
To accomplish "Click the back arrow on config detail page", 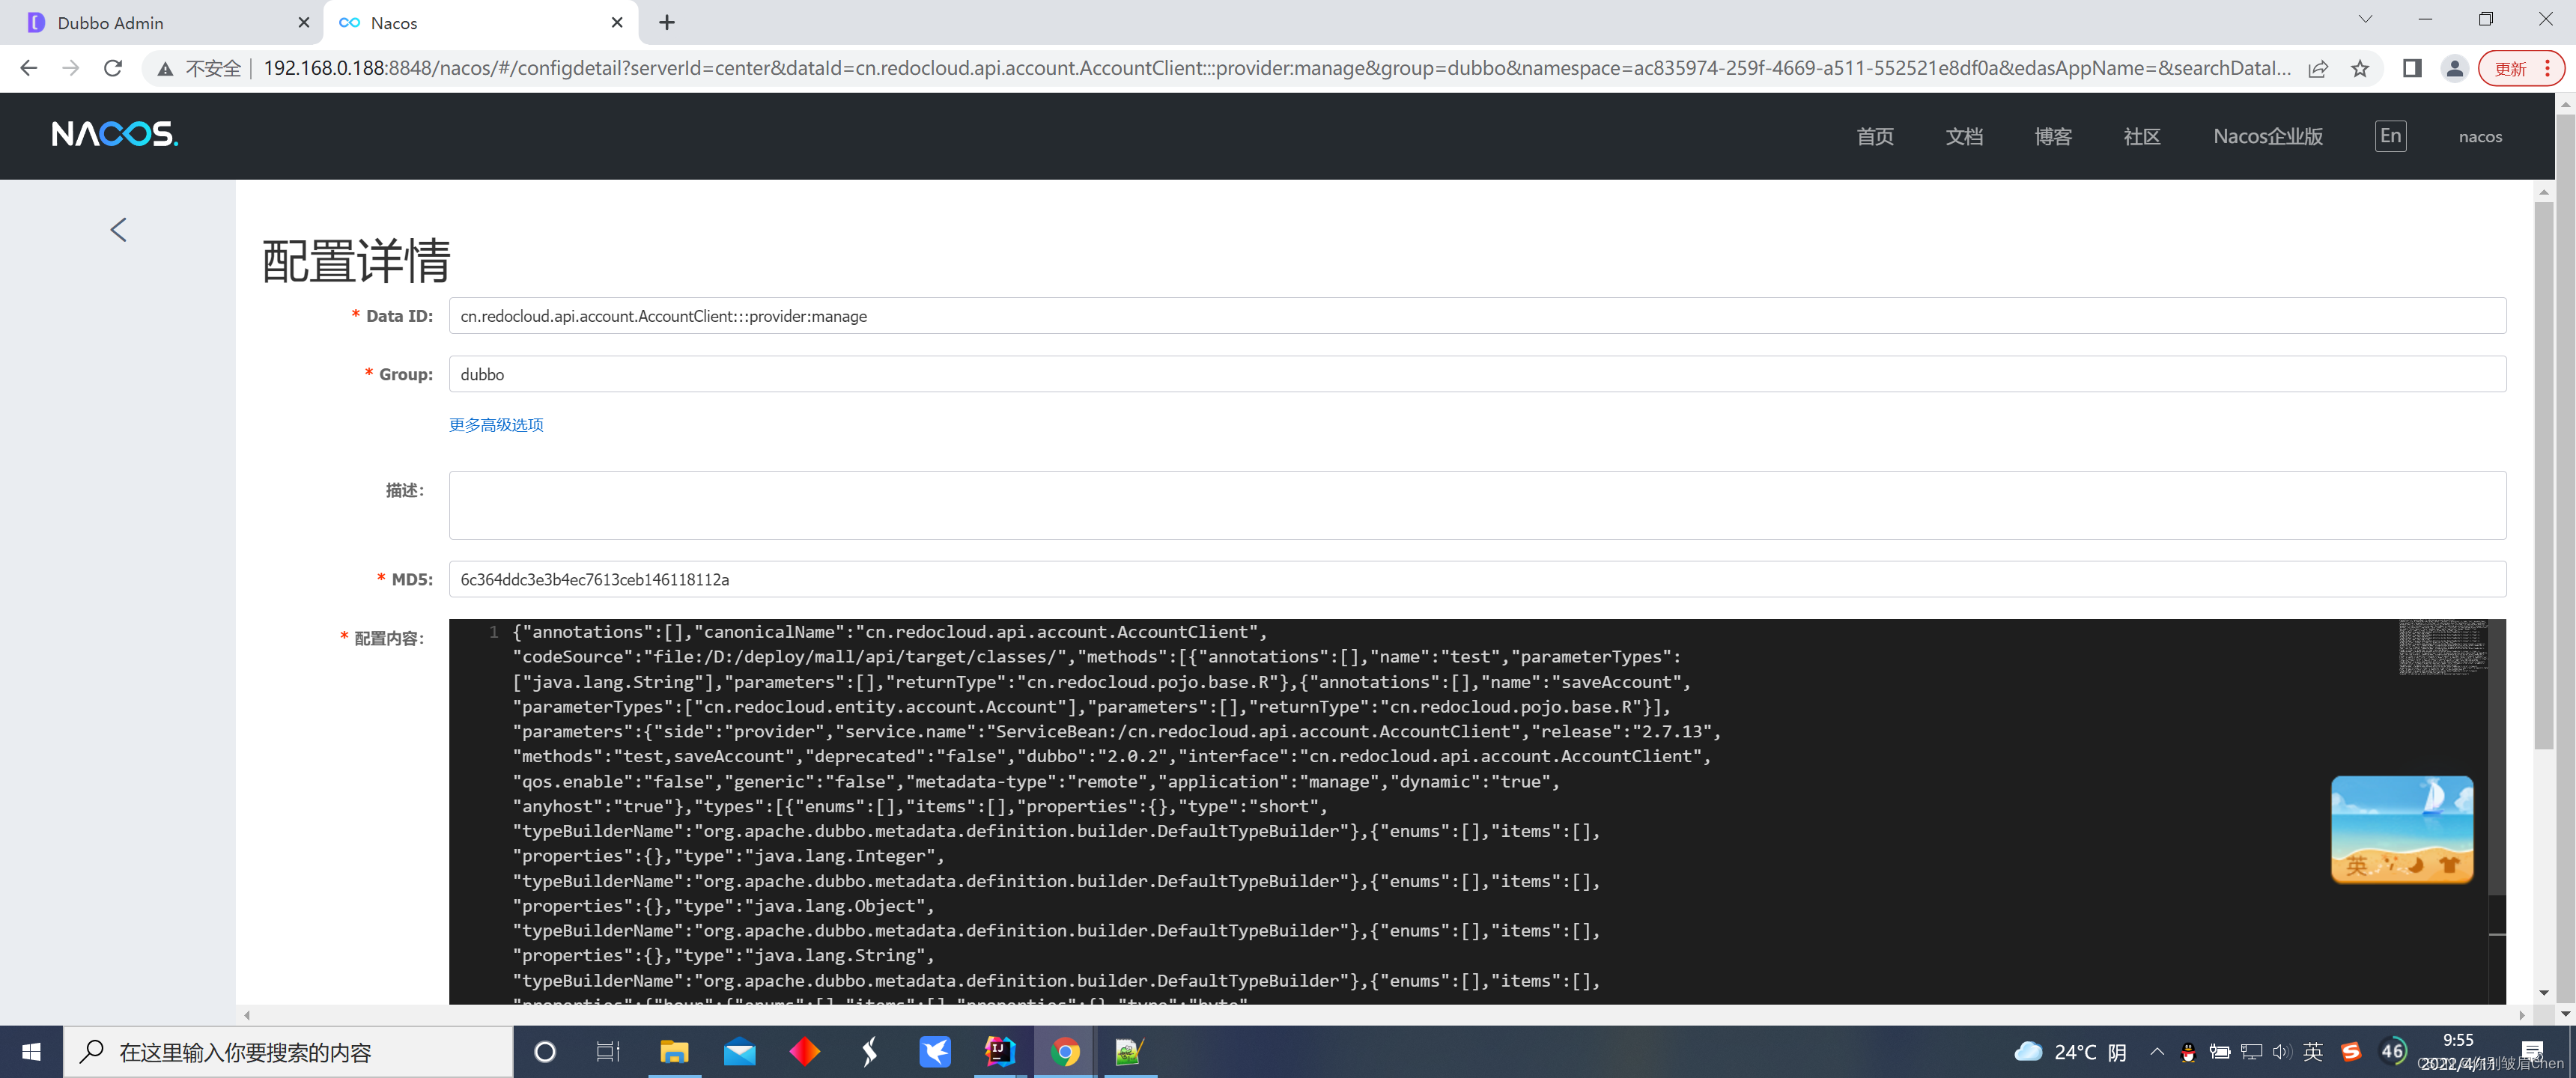I will click(x=118, y=230).
